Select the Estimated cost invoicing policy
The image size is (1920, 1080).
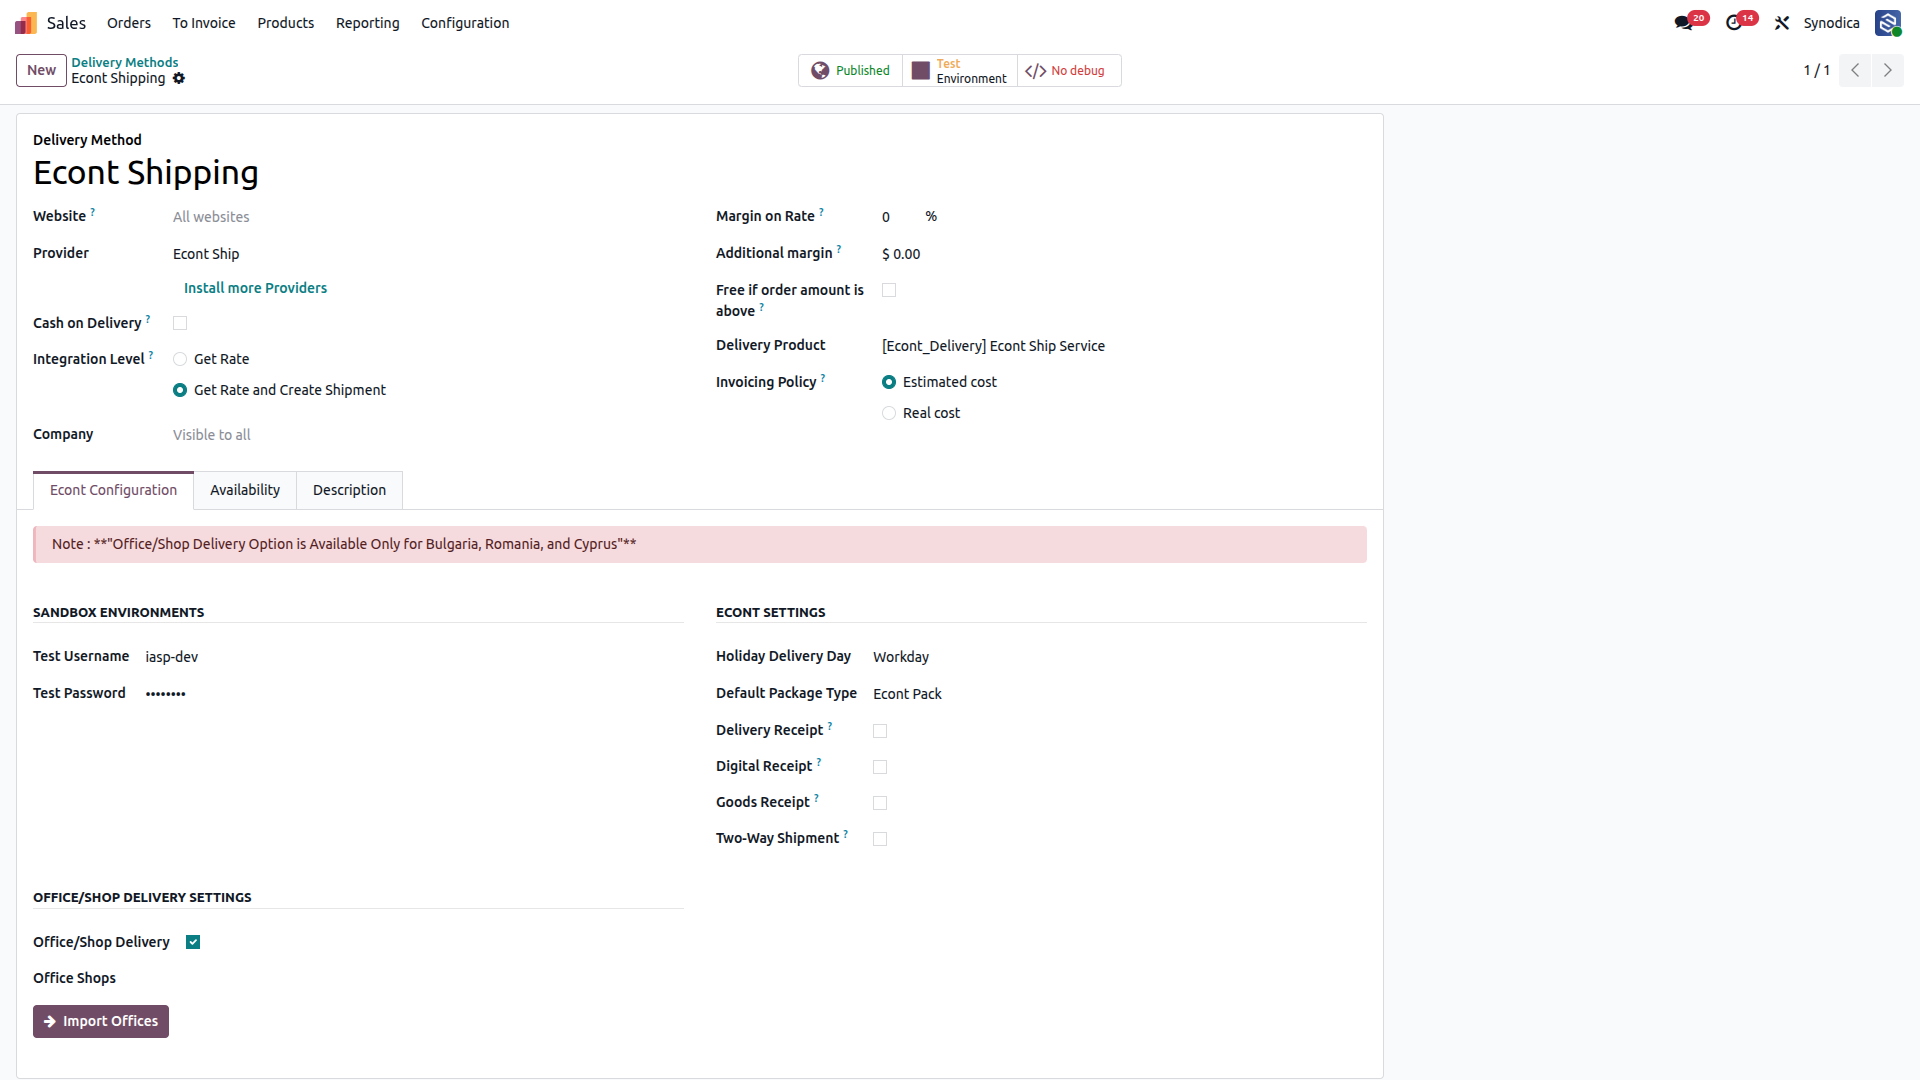tap(889, 382)
